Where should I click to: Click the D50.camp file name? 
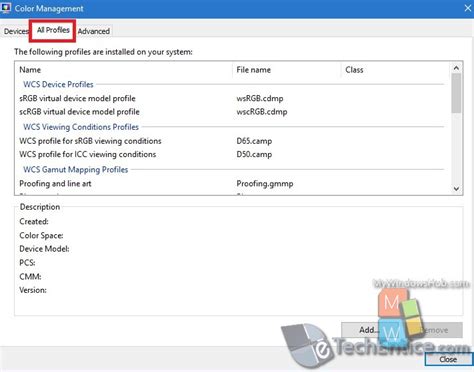pyautogui.click(x=254, y=154)
